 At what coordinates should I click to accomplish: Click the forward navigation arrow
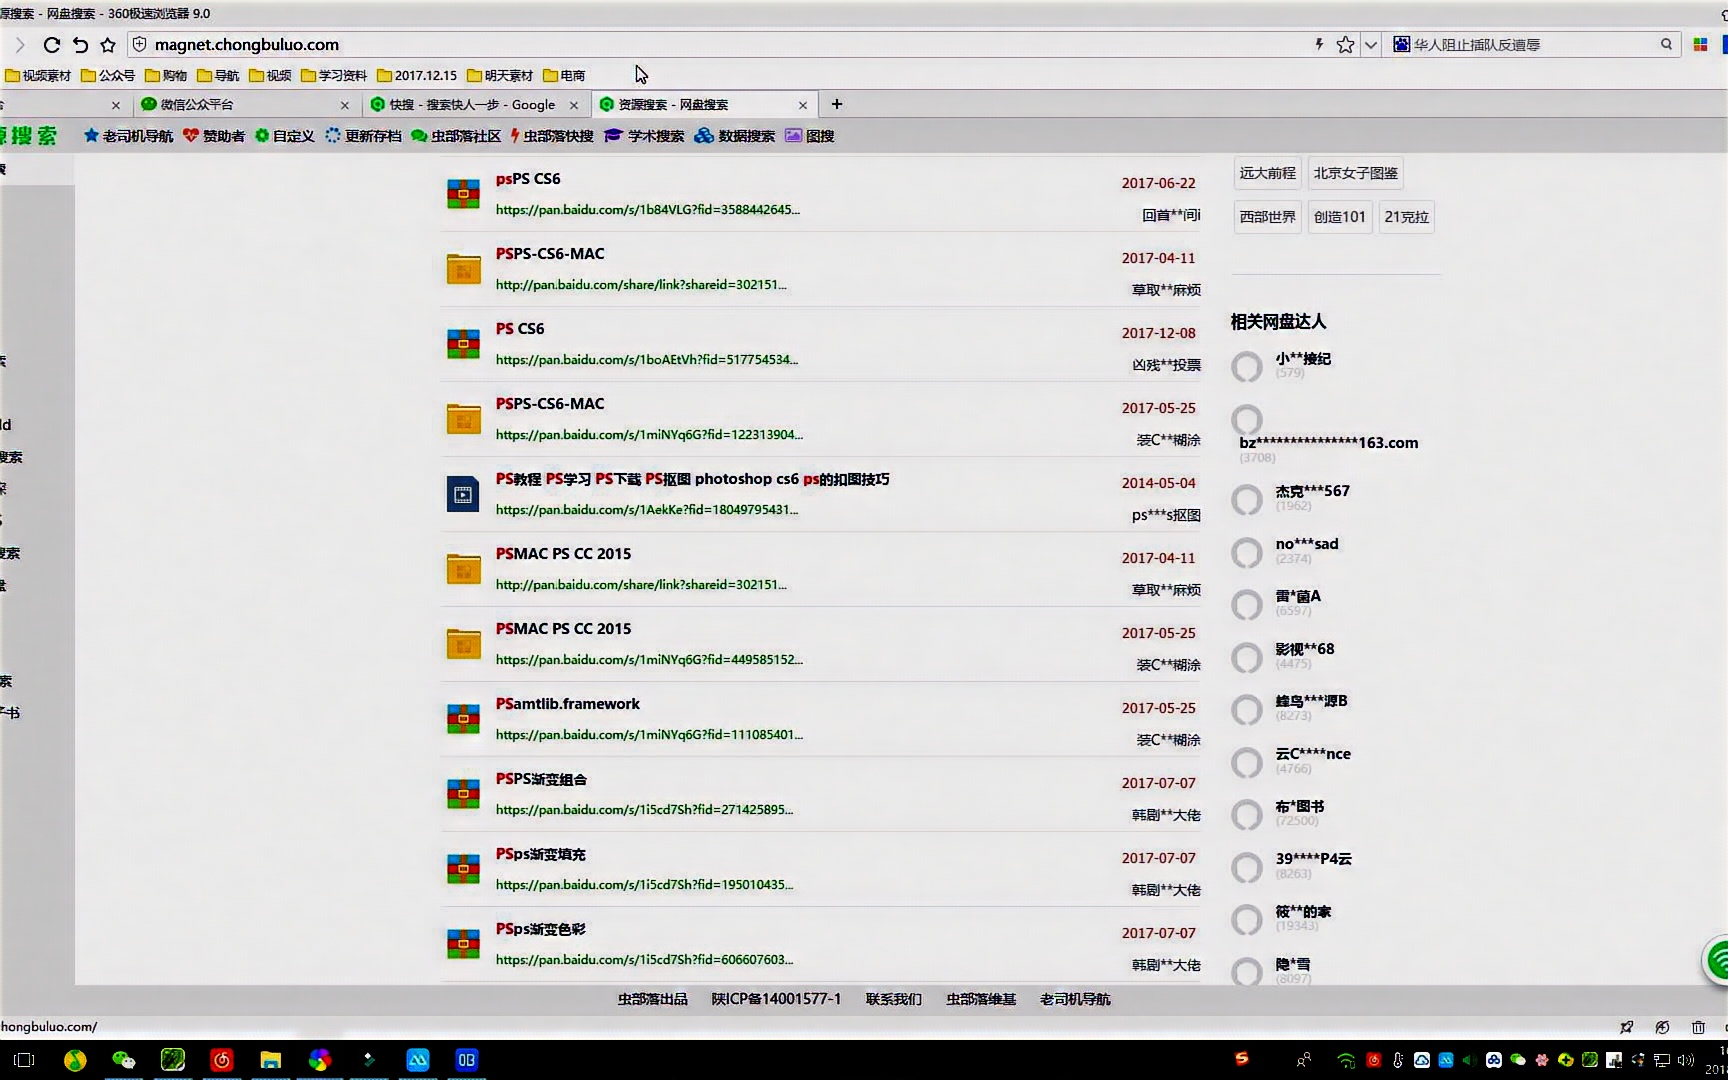click(19, 45)
